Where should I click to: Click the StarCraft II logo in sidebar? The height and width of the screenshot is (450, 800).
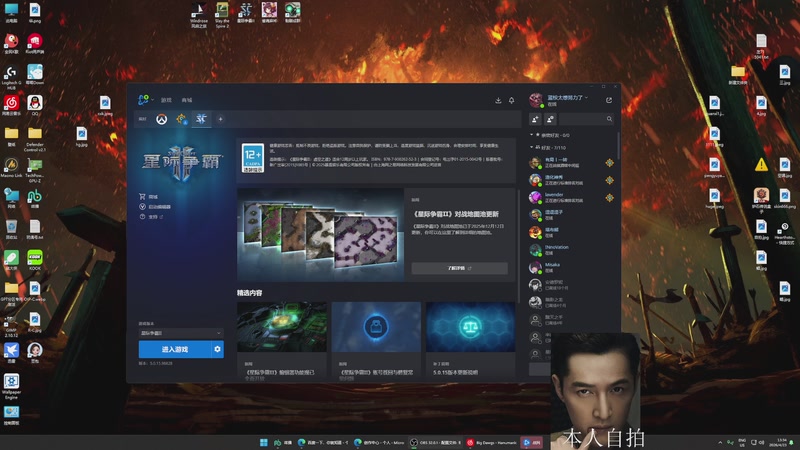182,163
